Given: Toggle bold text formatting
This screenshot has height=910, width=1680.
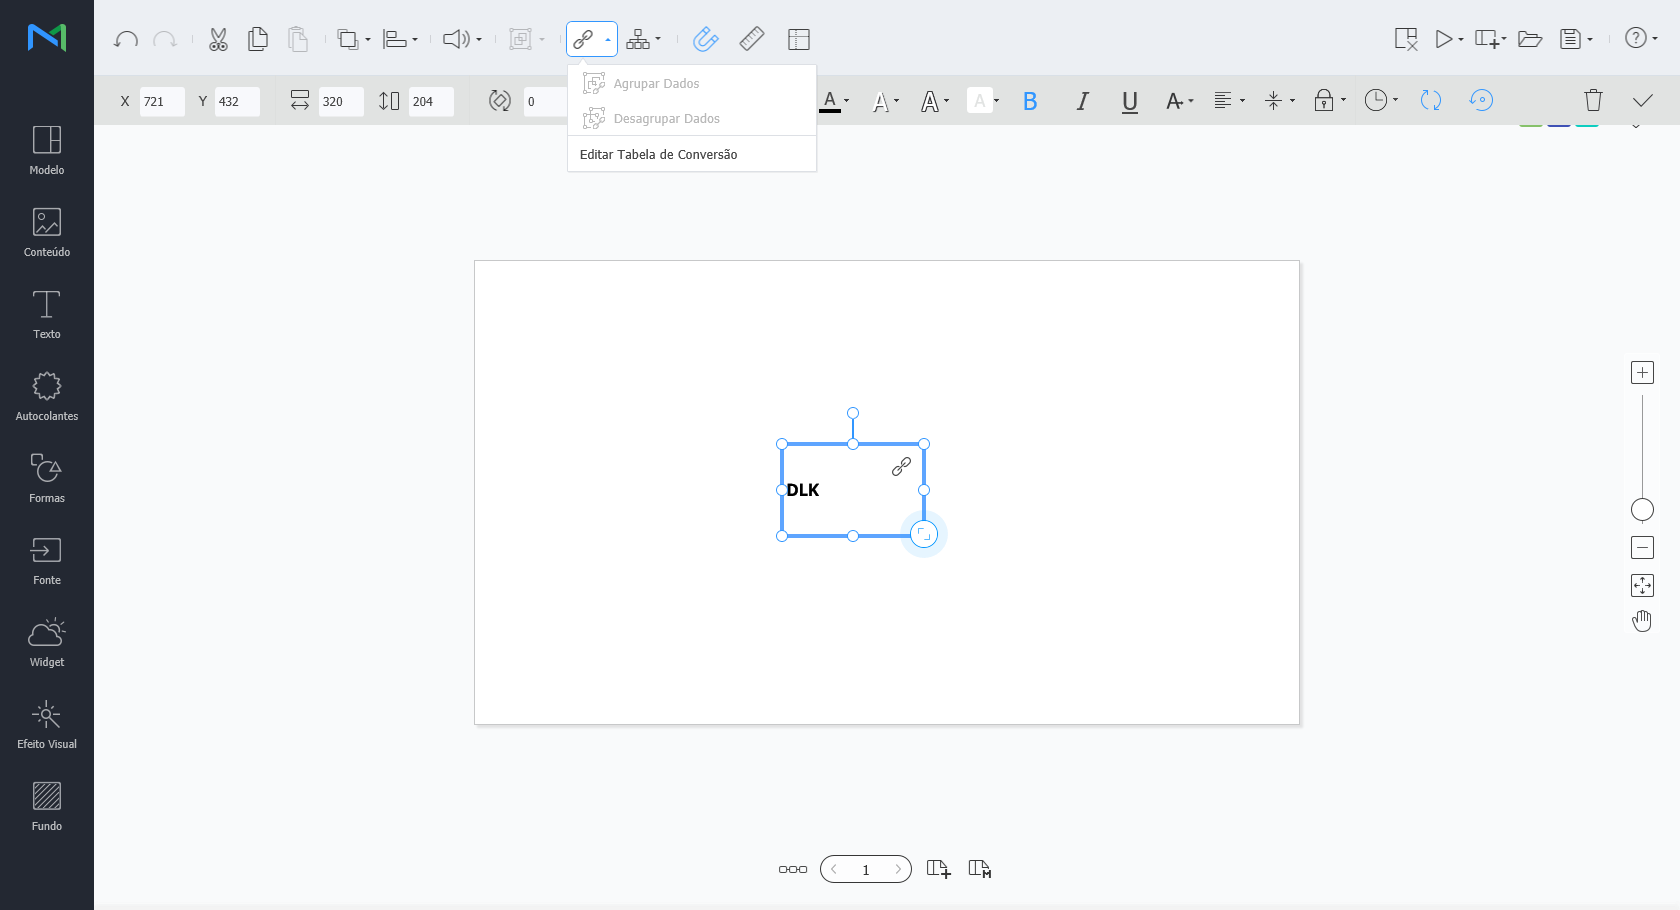Looking at the screenshot, I should click(x=1030, y=101).
